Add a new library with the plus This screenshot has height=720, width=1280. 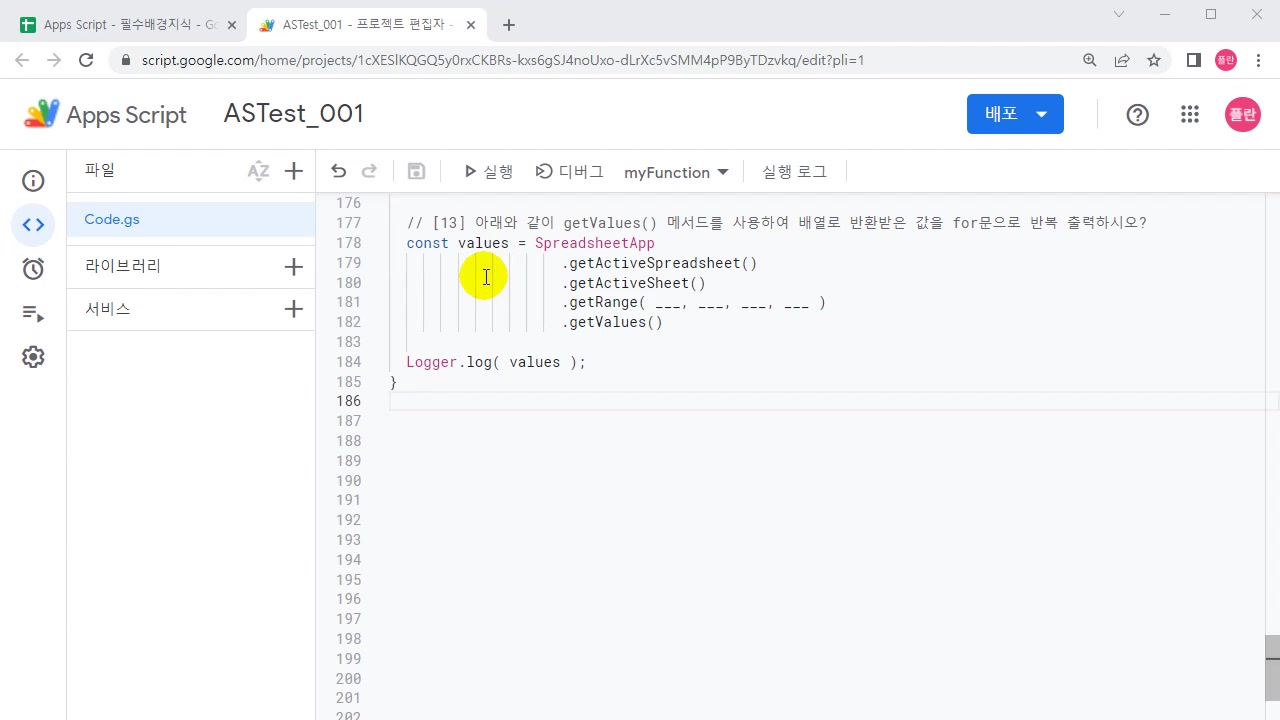coord(293,266)
